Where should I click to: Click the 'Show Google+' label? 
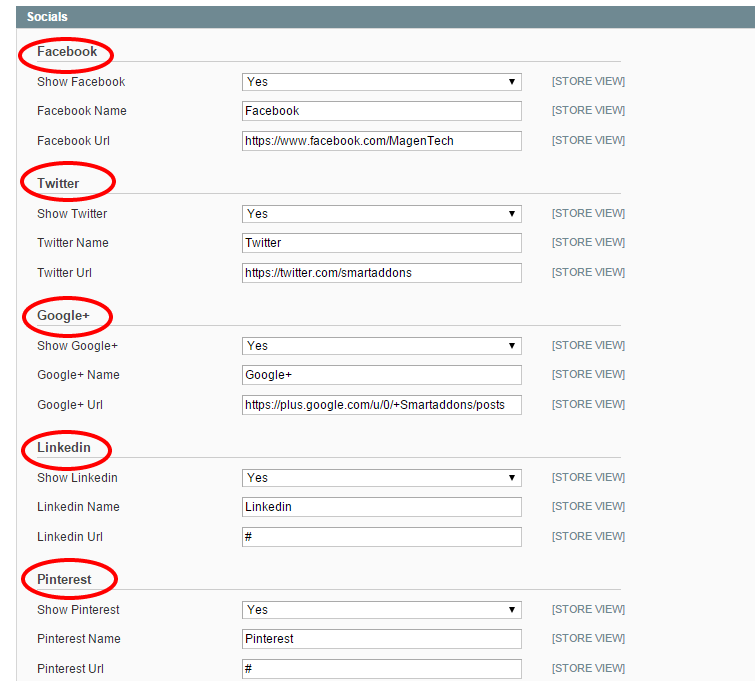77,346
